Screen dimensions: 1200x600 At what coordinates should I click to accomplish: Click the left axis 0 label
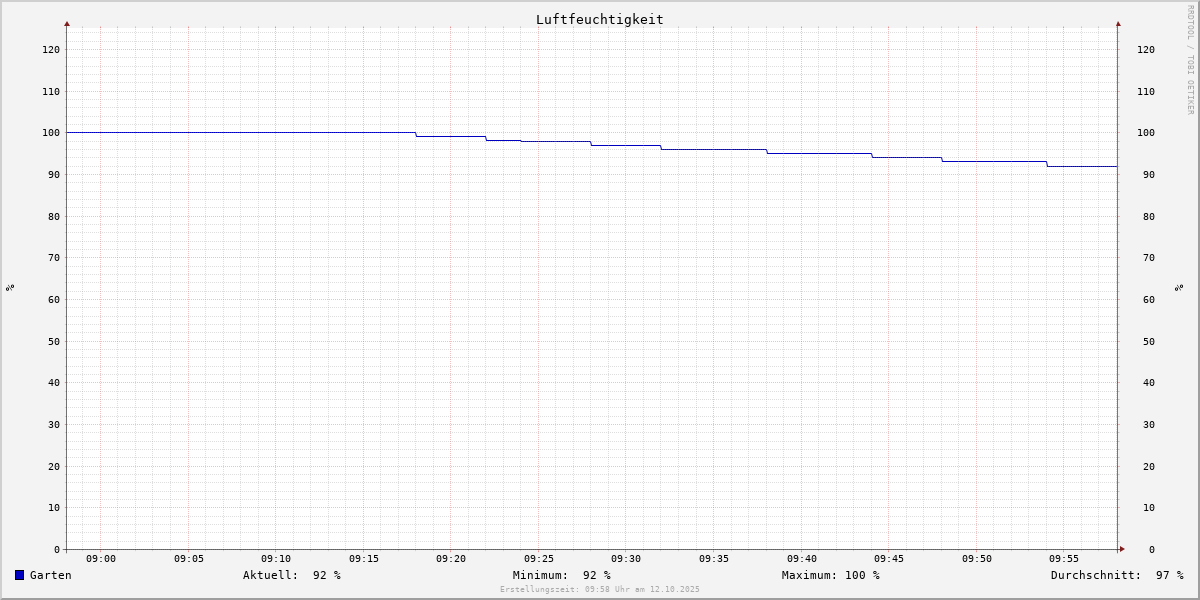[57, 549]
